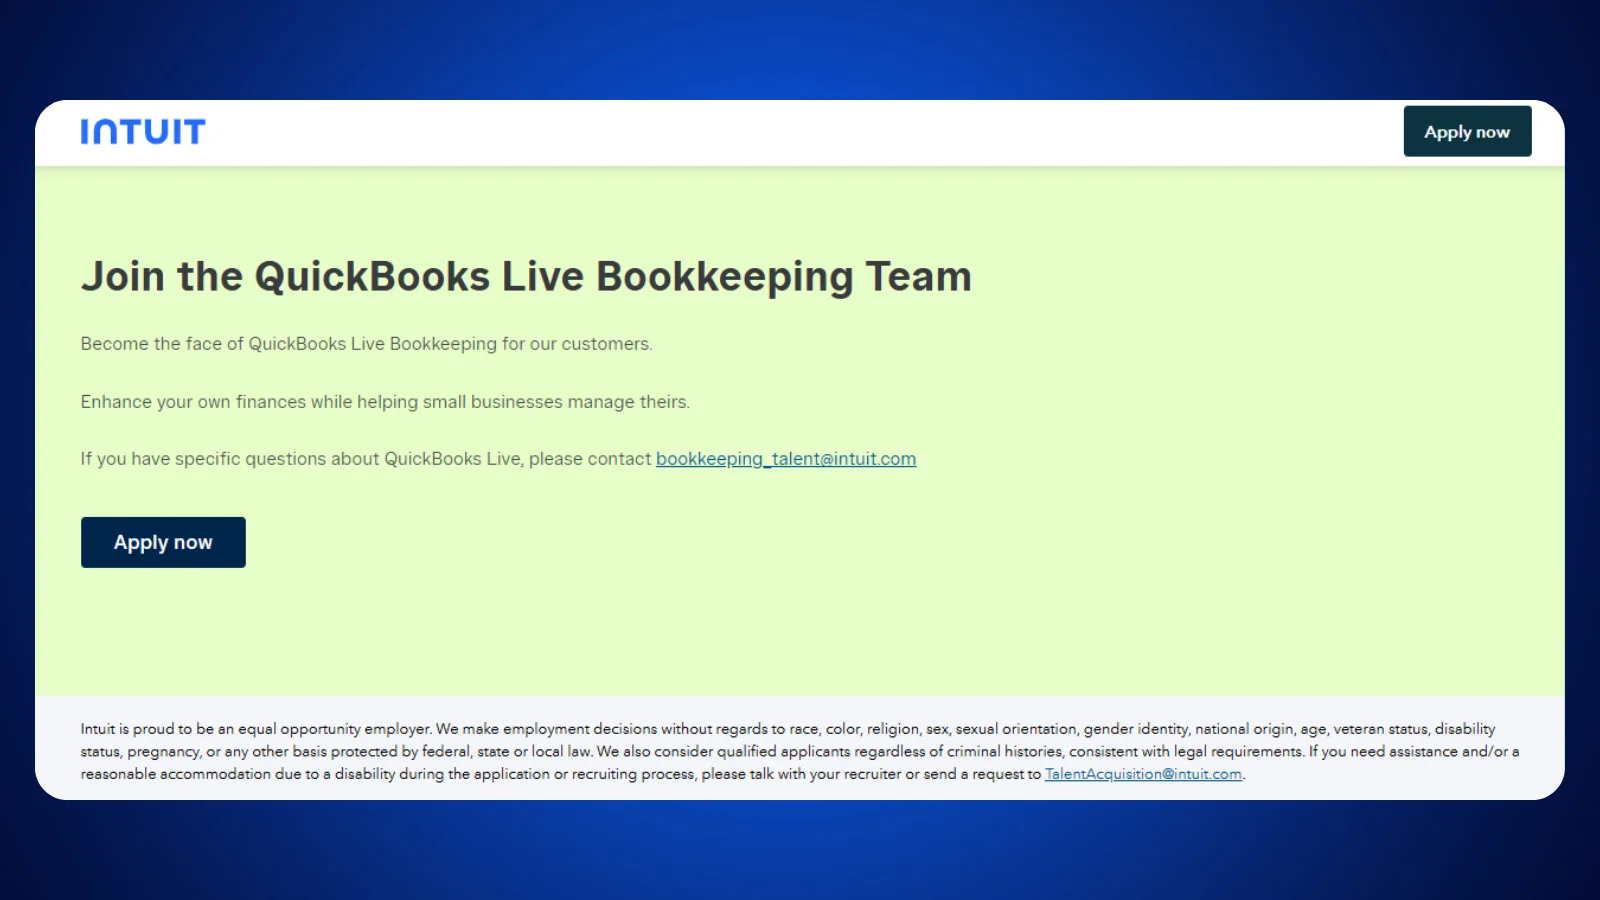
Task: Click Apply now button below contact text
Action: pos(163,542)
